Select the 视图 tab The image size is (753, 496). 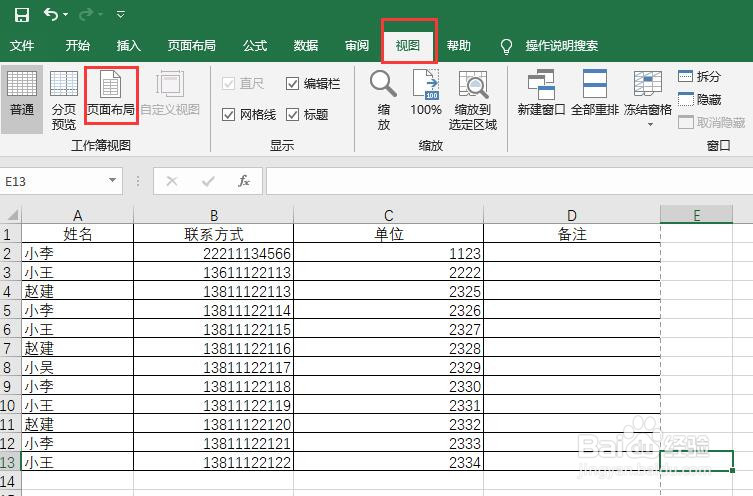tap(408, 46)
